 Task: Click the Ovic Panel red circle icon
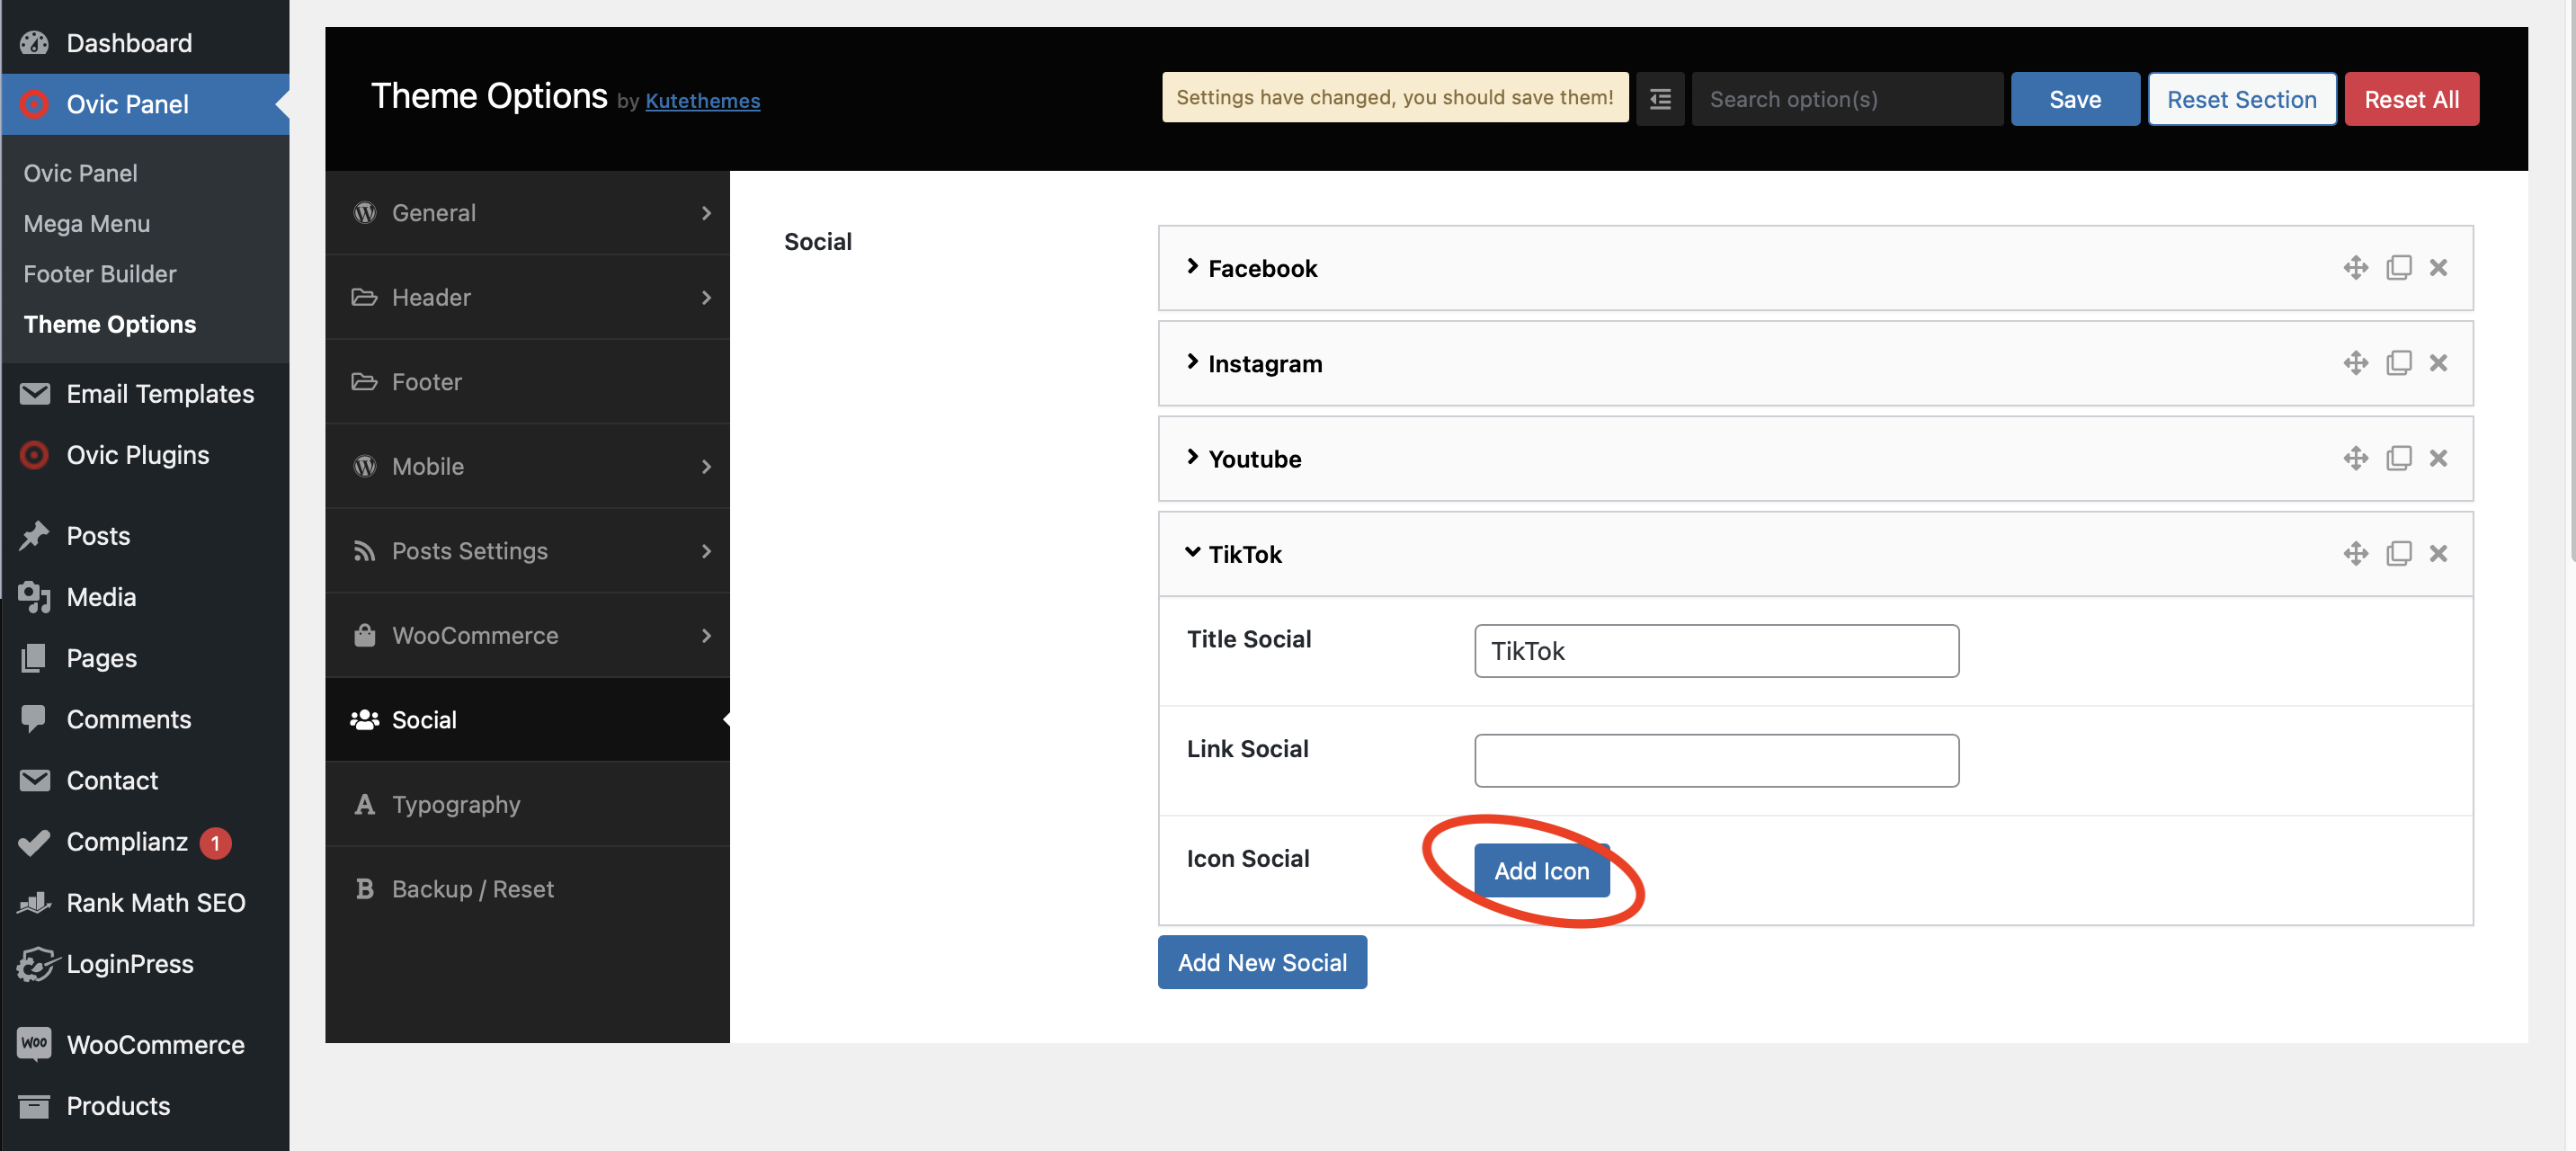(x=34, y=104)
